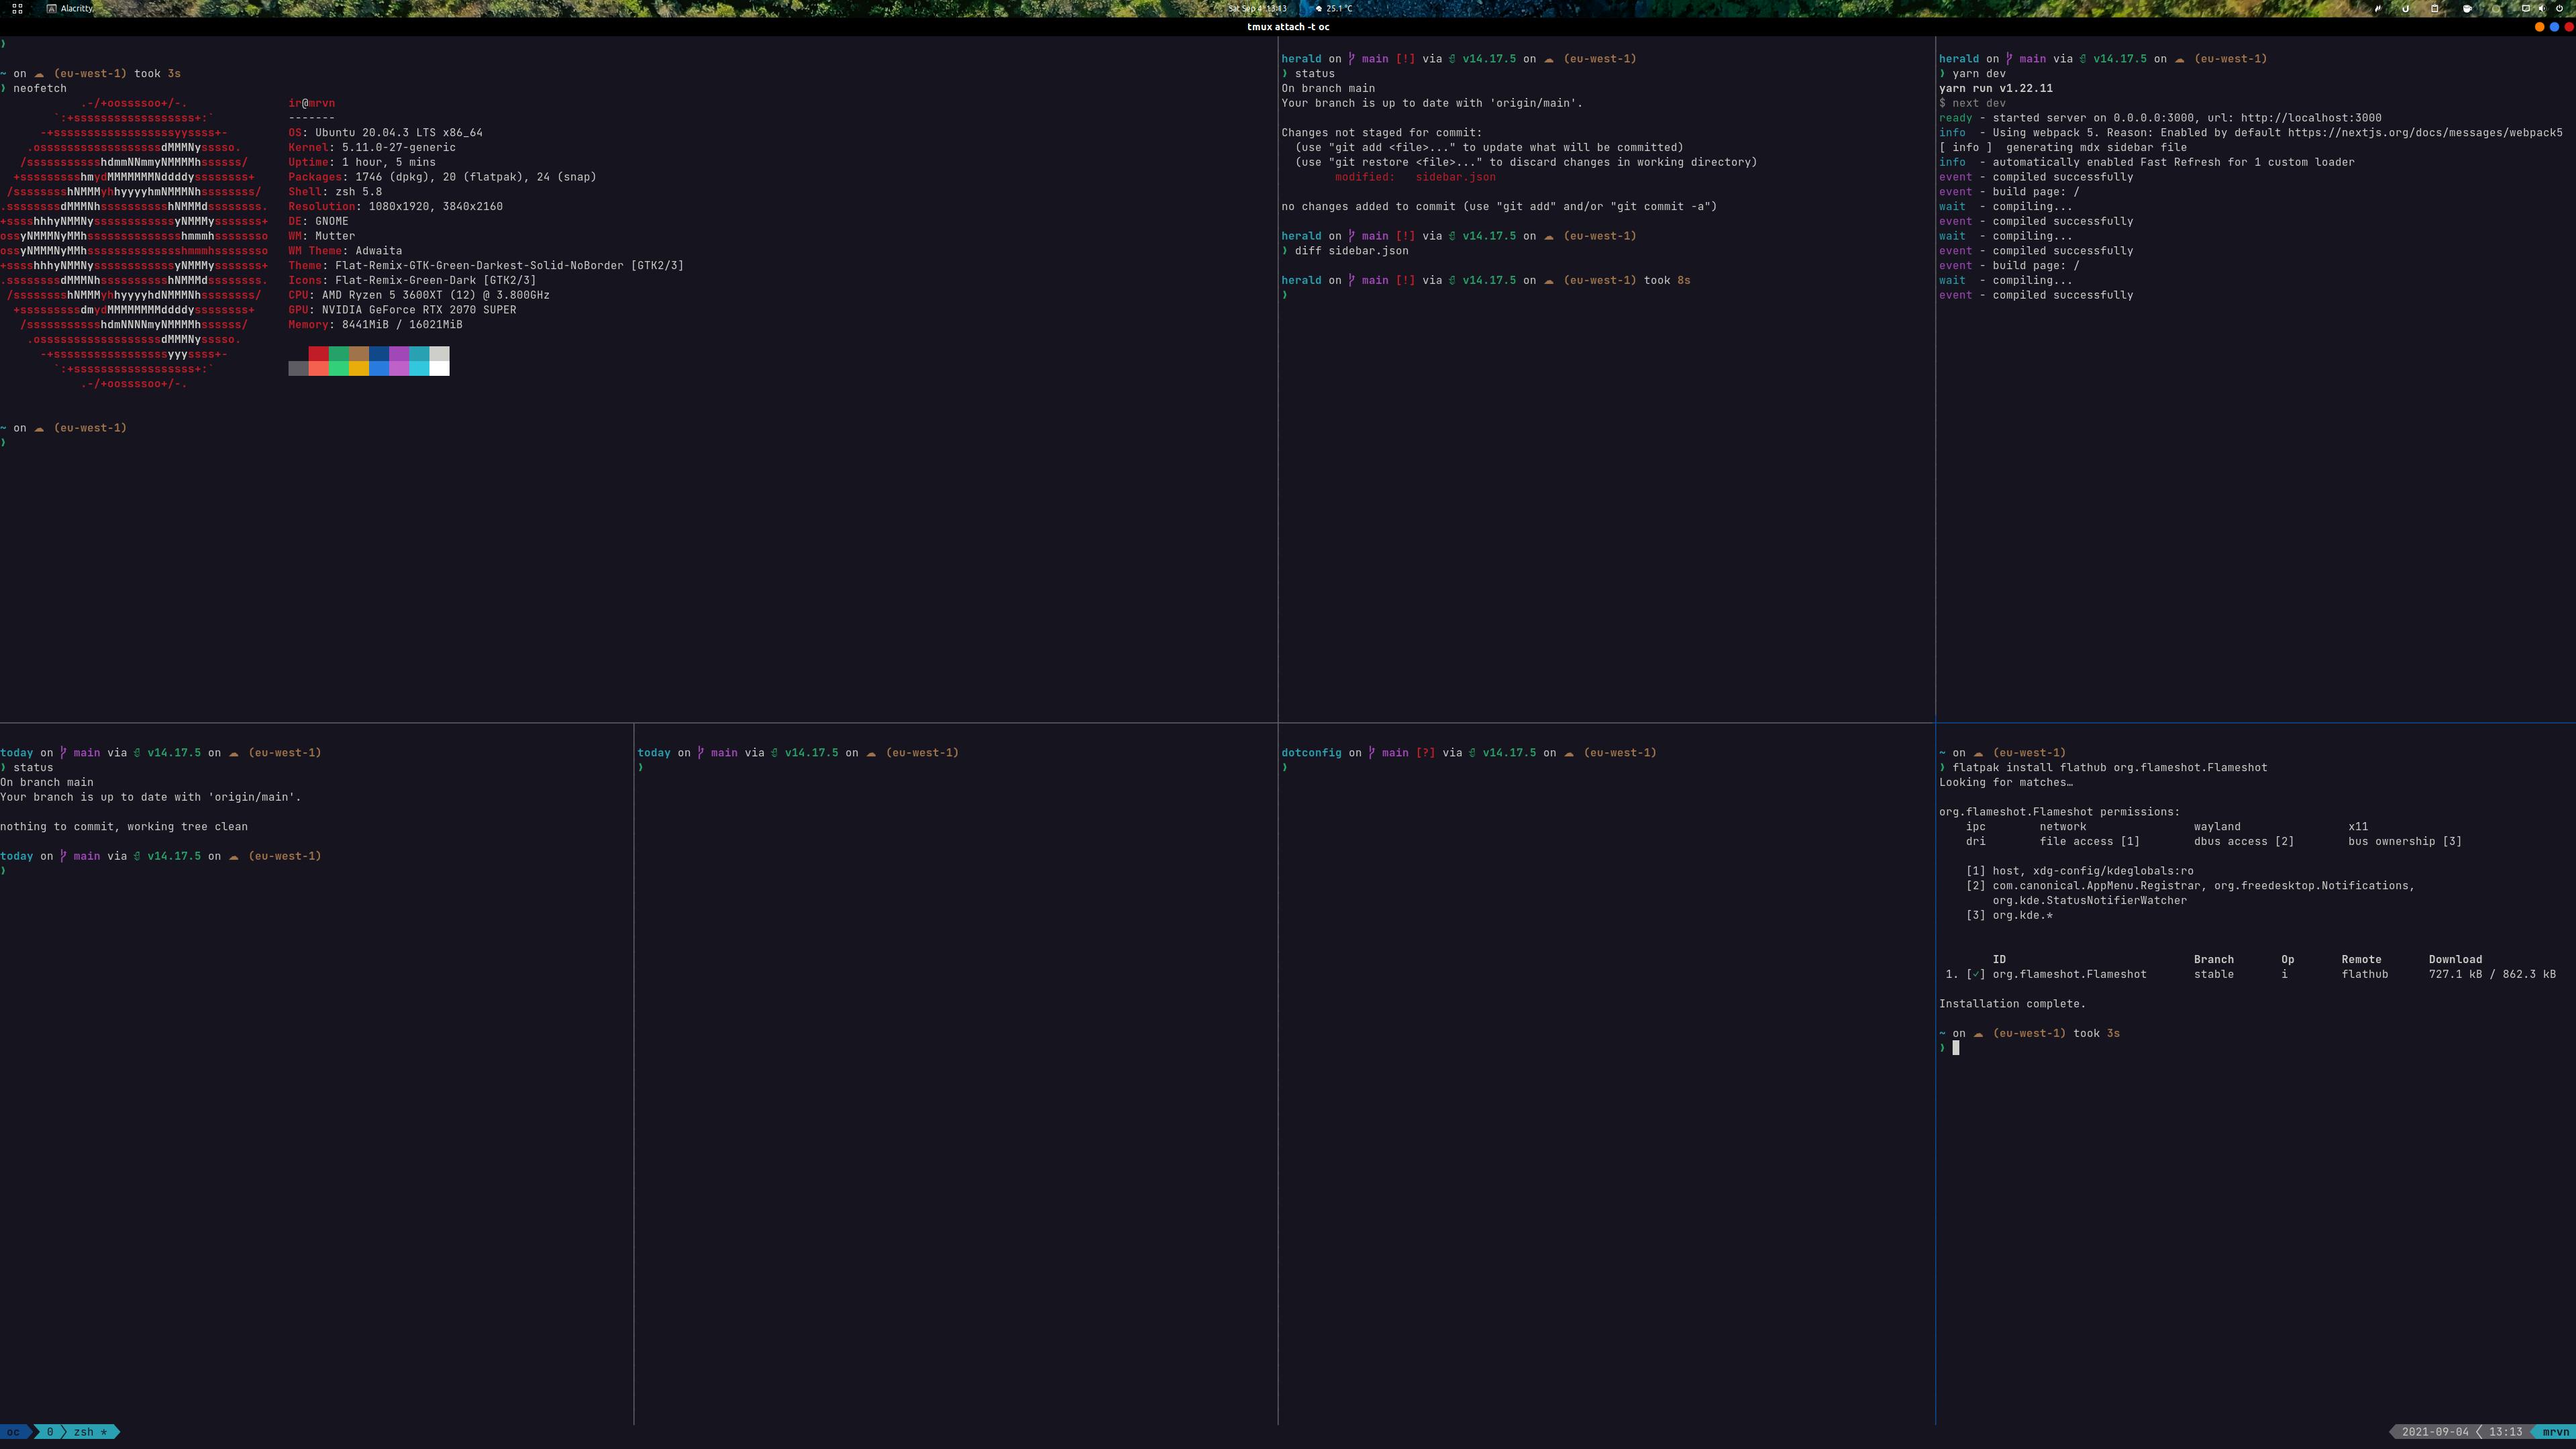This screenshot has height=1449, width=2576.
Task: Click the 'CPU: AMD Ryzen 5 3600XT' line
Action: tap(419, 295)
